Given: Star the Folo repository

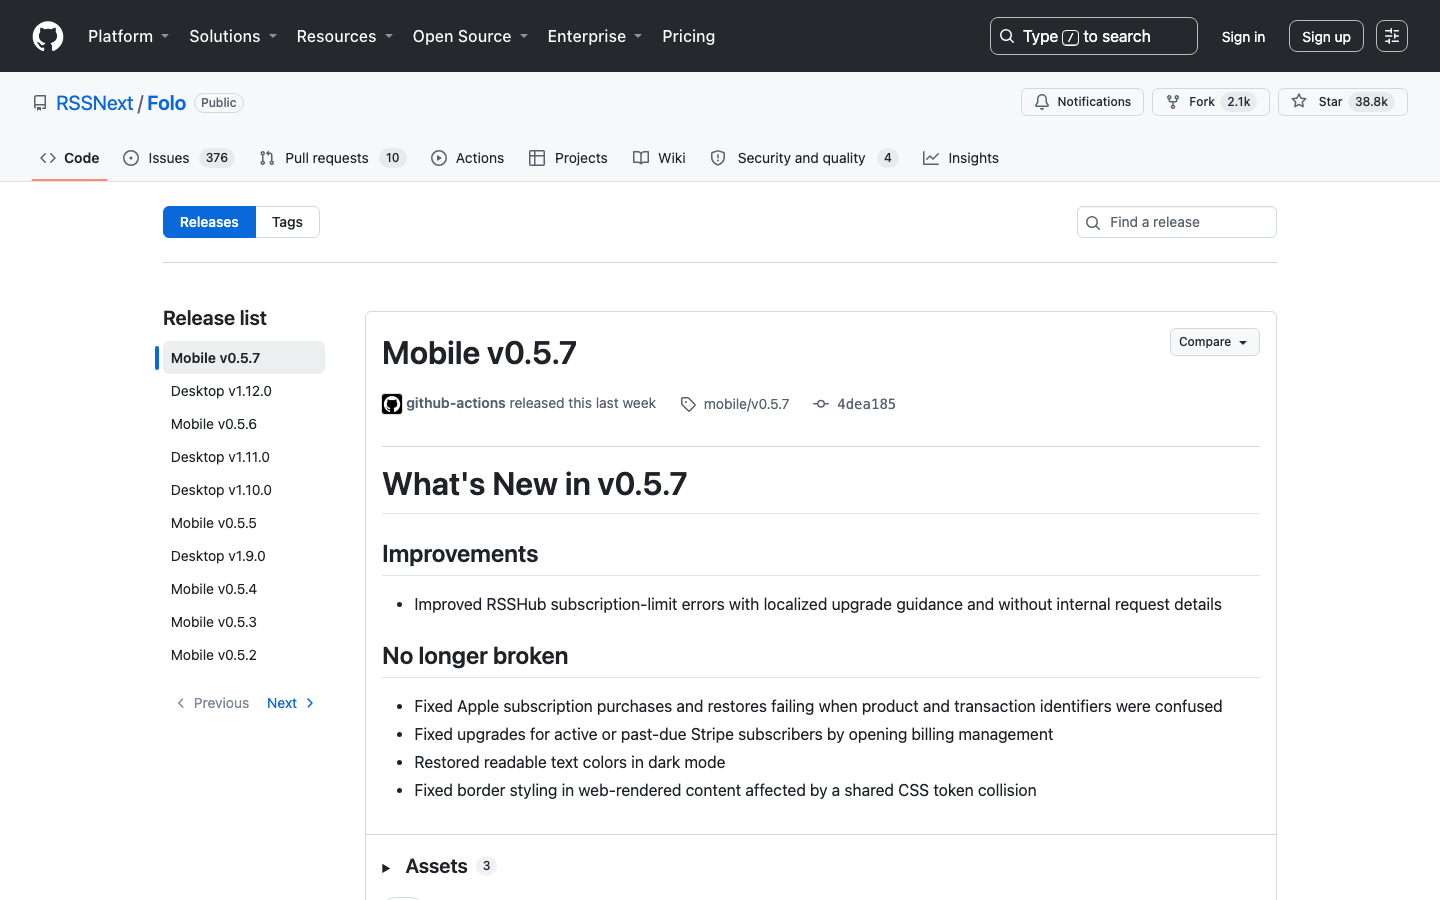Looking at the screenshot, I should (1342, 102).
